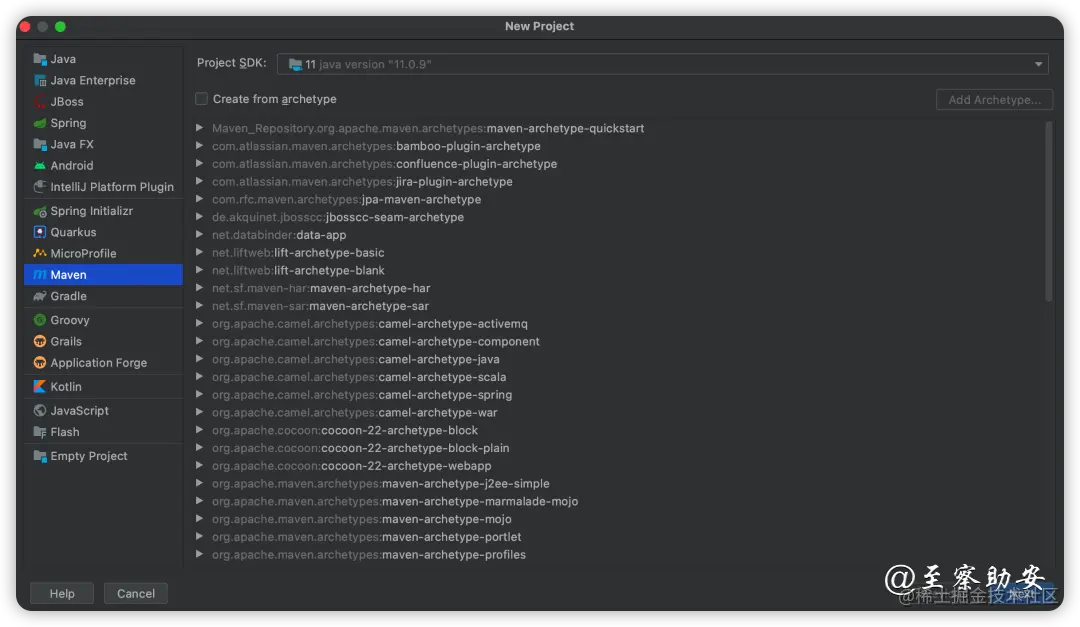1080x627 pixels.
Task: Click the Kotlin icon
Action: (x=40, y=387)
